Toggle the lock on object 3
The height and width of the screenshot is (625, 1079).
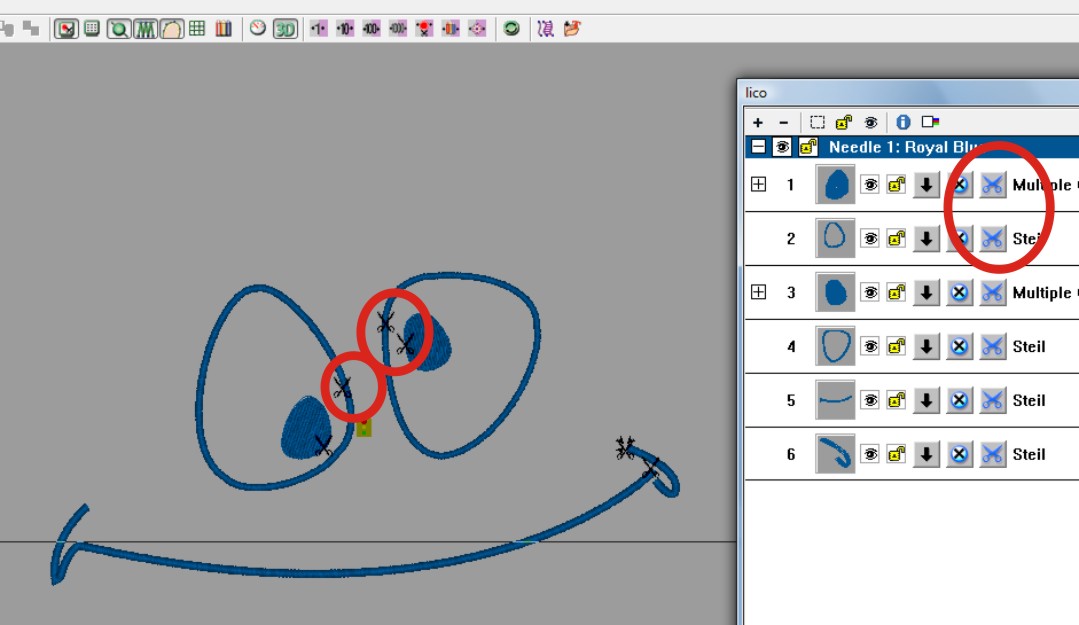(x=896, y=293)
